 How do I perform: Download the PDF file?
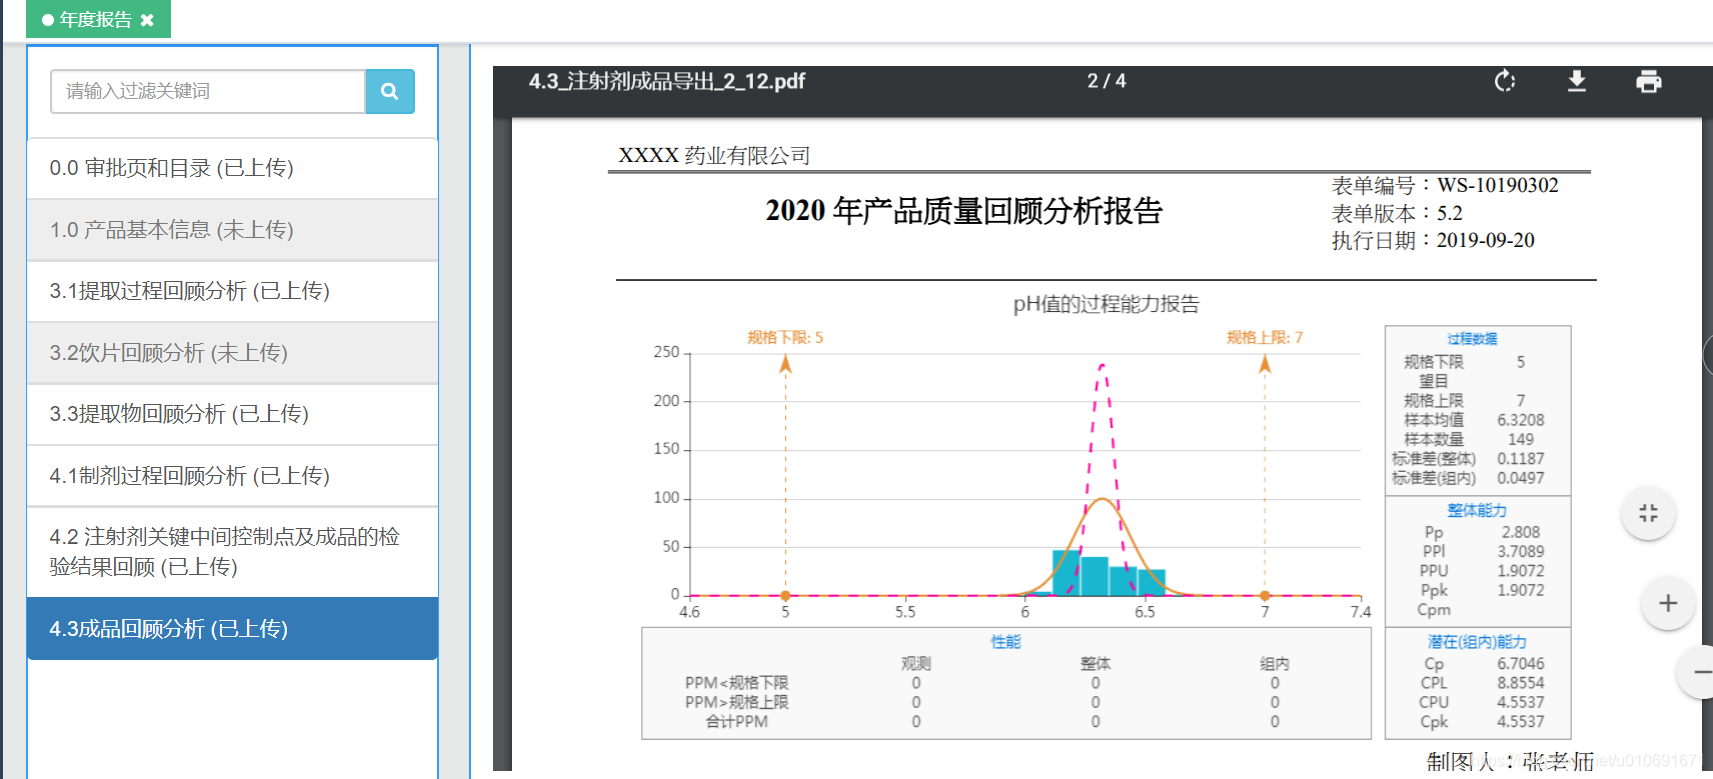[x=1577, y=81]
